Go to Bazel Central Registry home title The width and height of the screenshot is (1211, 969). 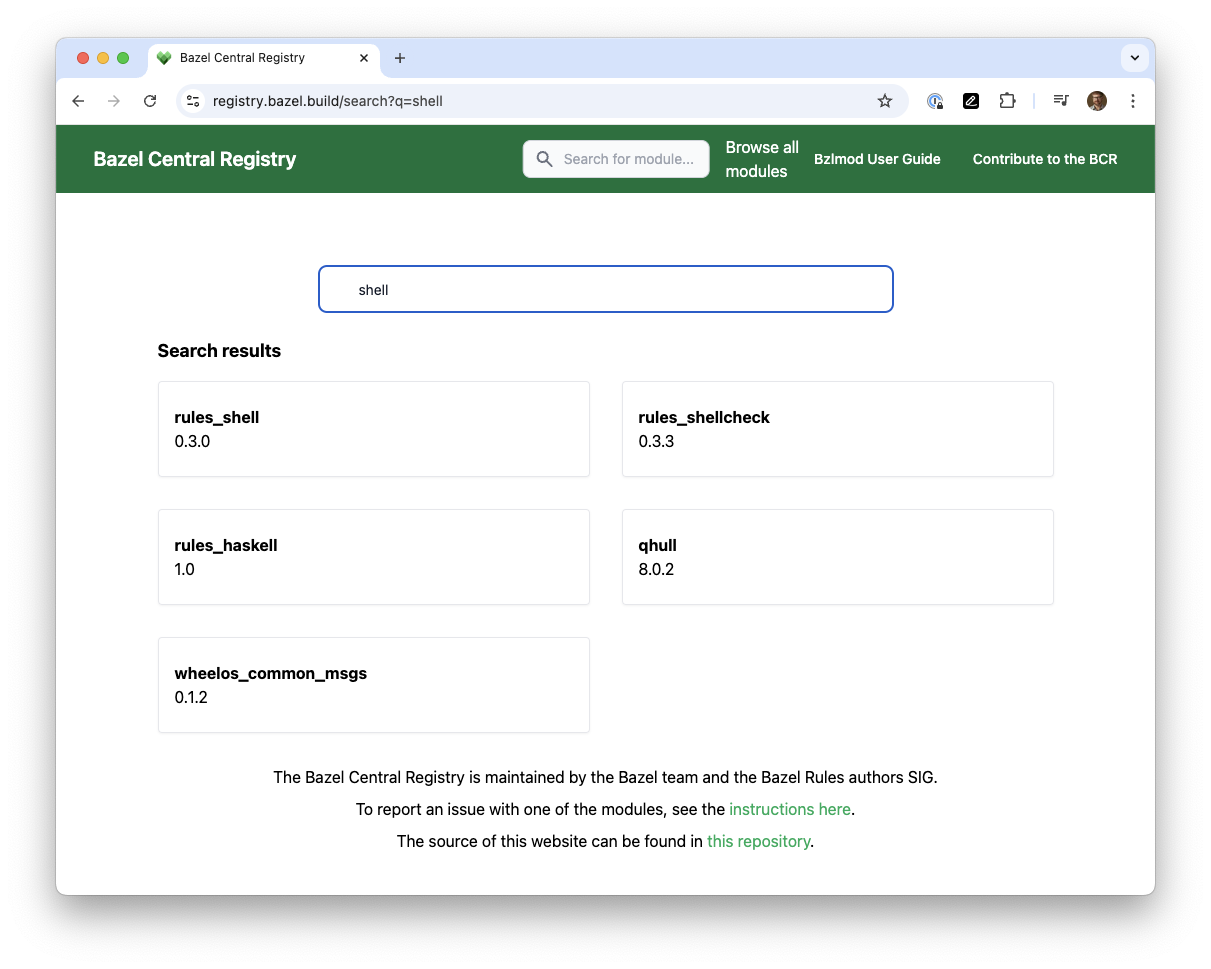195,159
